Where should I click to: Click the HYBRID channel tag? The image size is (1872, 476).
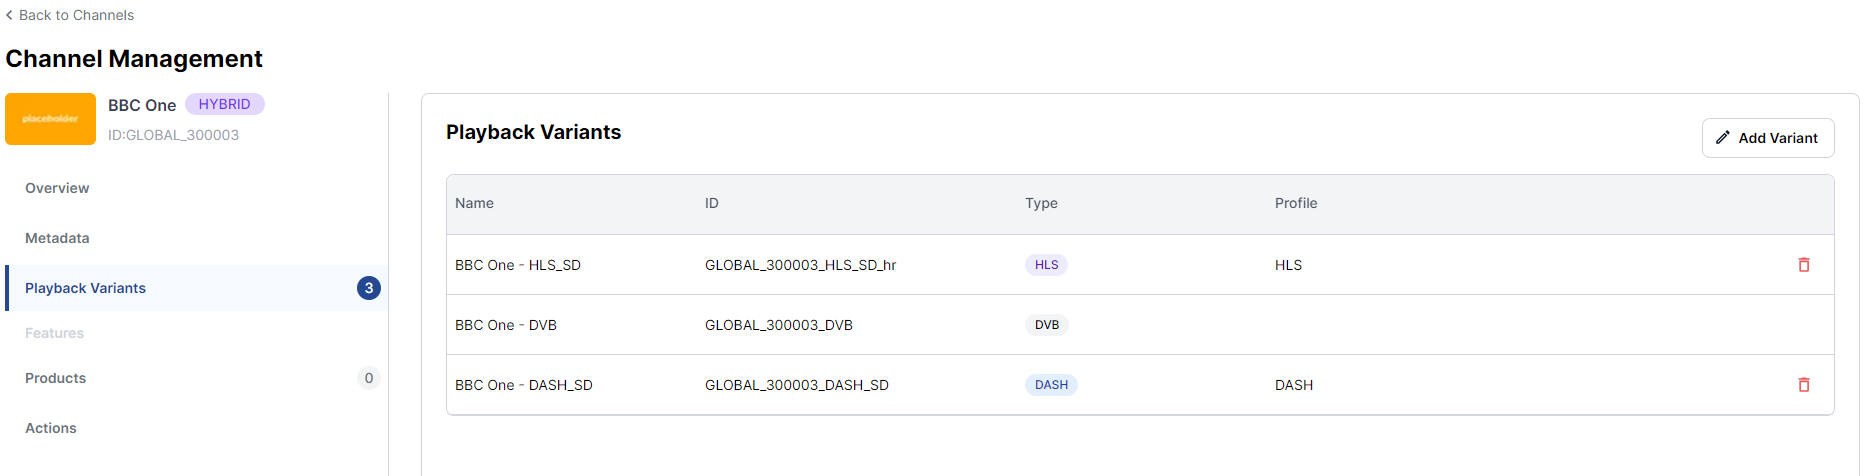[224, 104]
